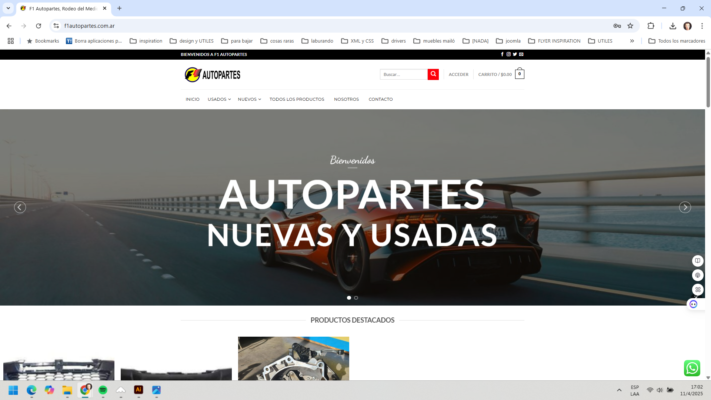The image size is (711, 400).
Task: Click the scrollbar up arrow
Action: click(708, 53)
